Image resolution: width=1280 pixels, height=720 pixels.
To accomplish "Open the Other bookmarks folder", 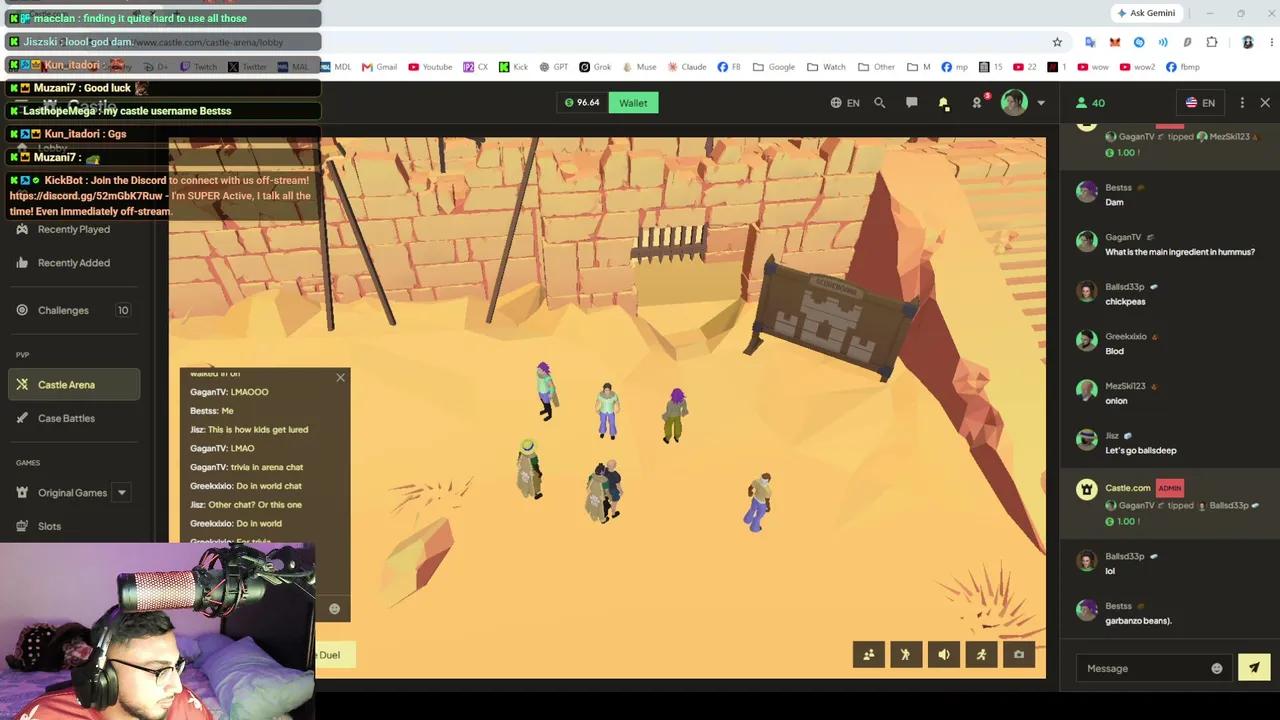I will [x=876, y=67].
